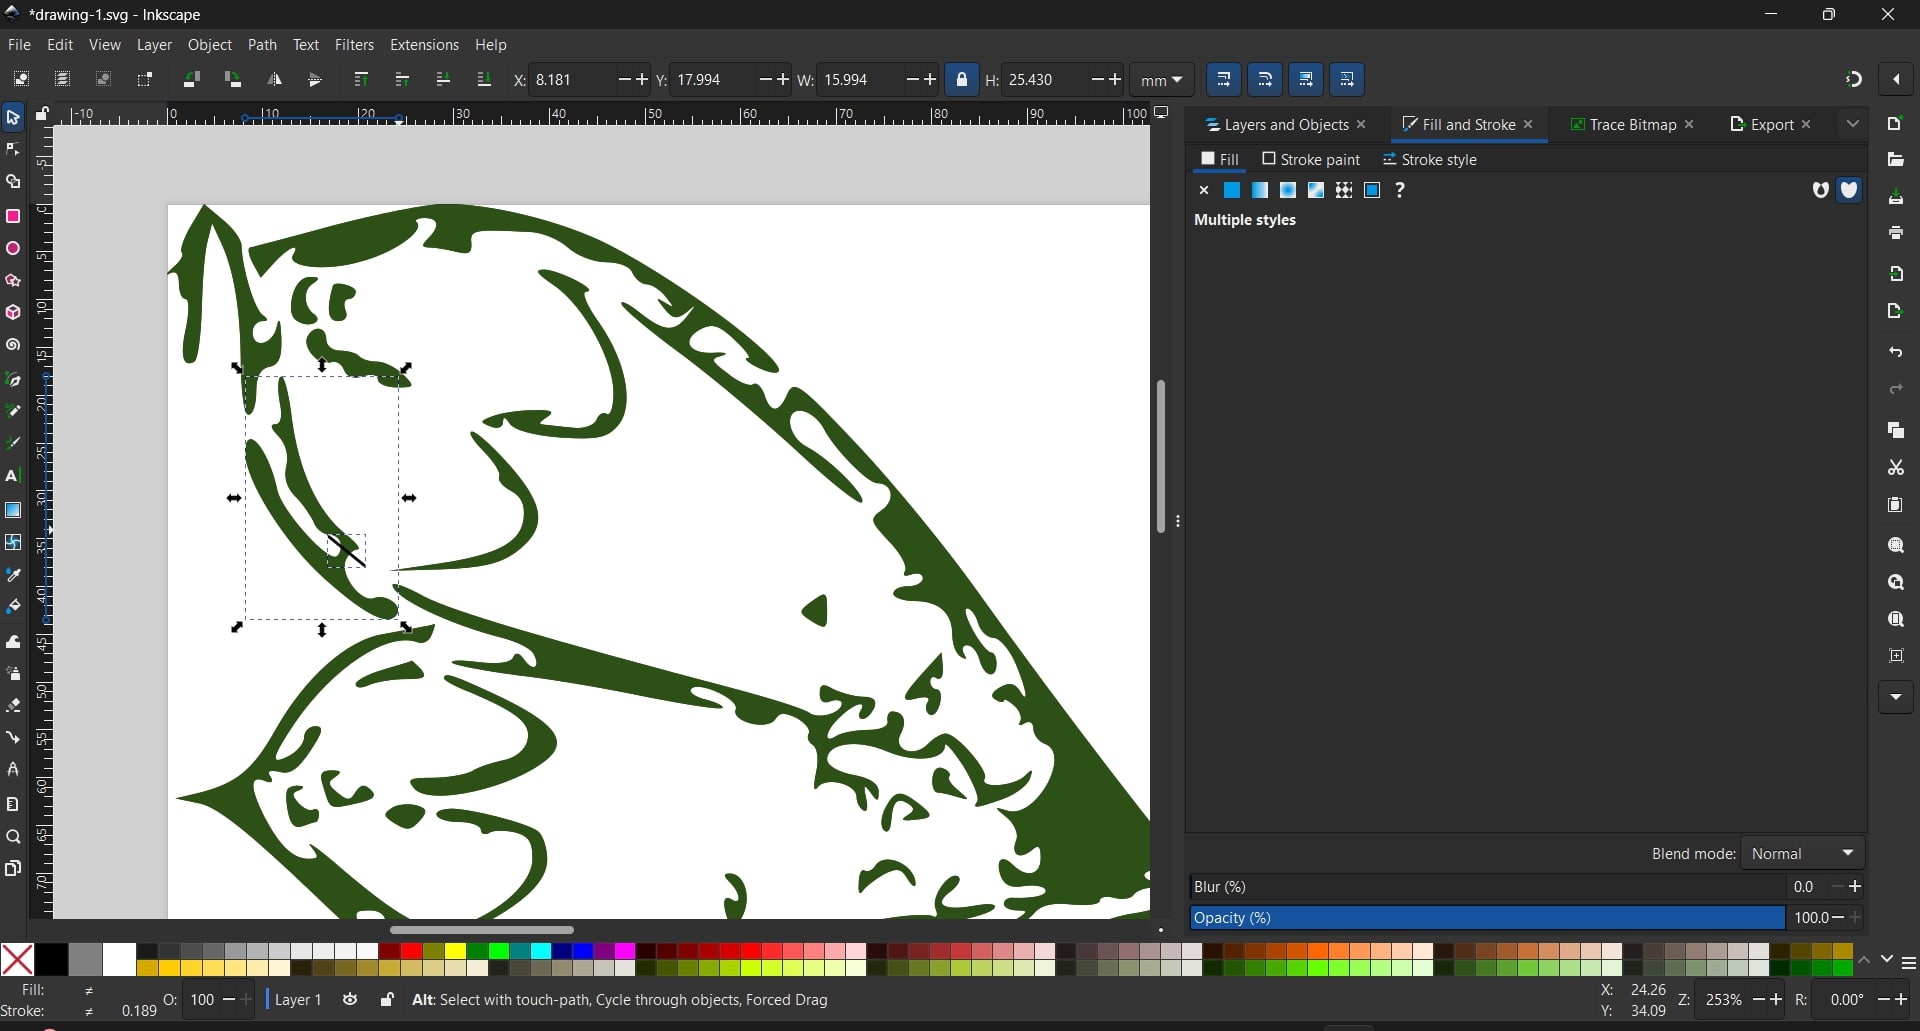The width and height of the screenshot is (1920, 1031).
Task: Switch to the Stroke paint tab
Action: 1311,160
